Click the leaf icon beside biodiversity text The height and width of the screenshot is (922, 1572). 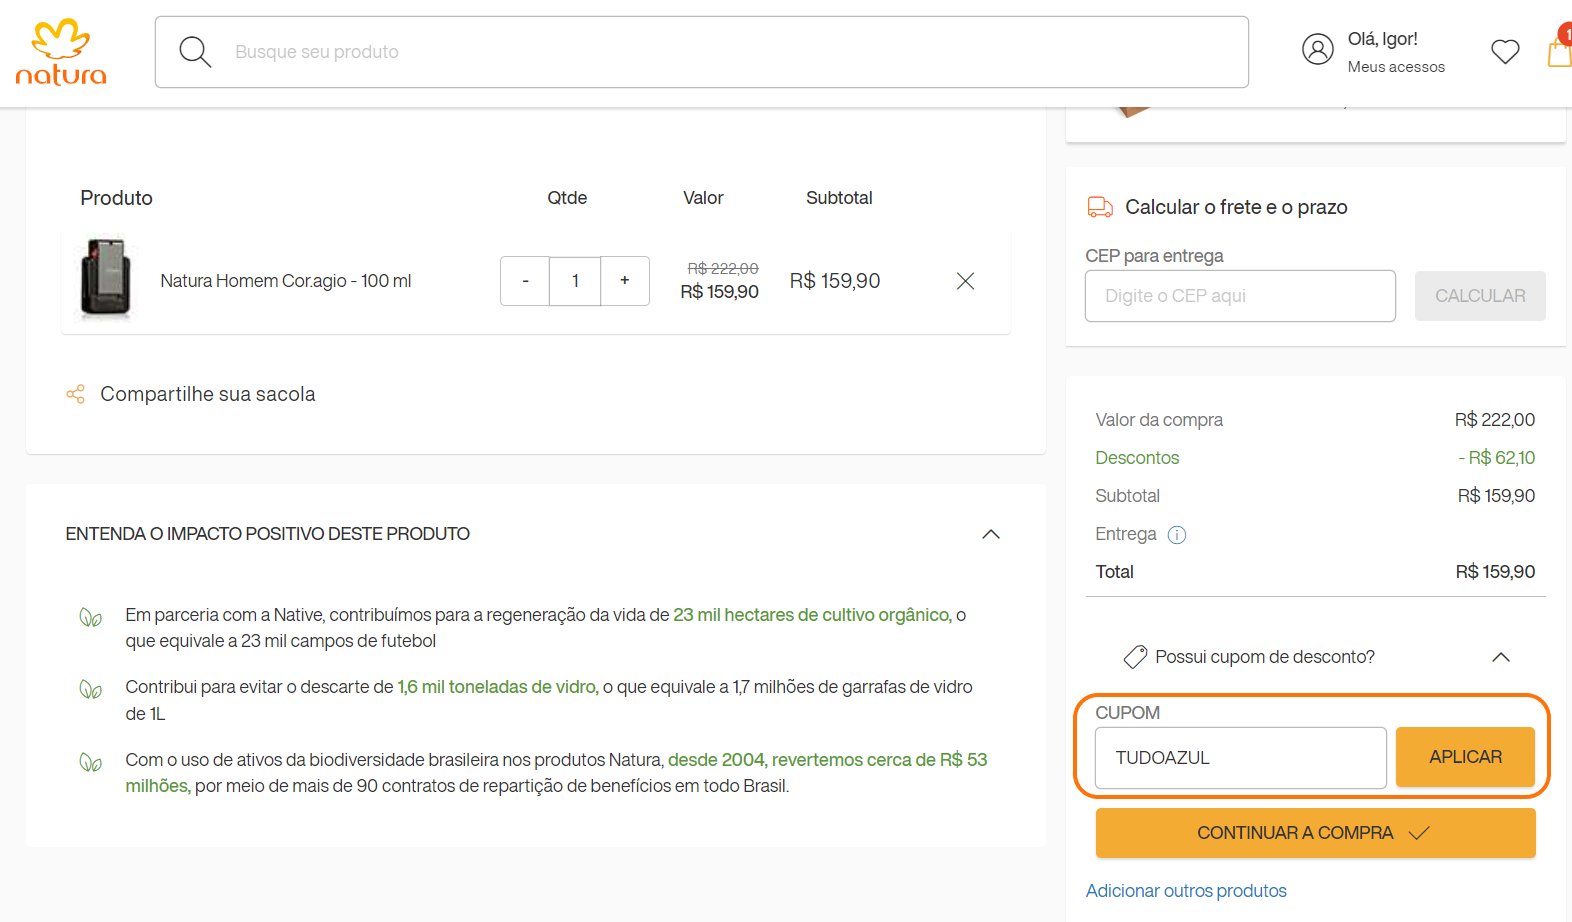[90, 763]
